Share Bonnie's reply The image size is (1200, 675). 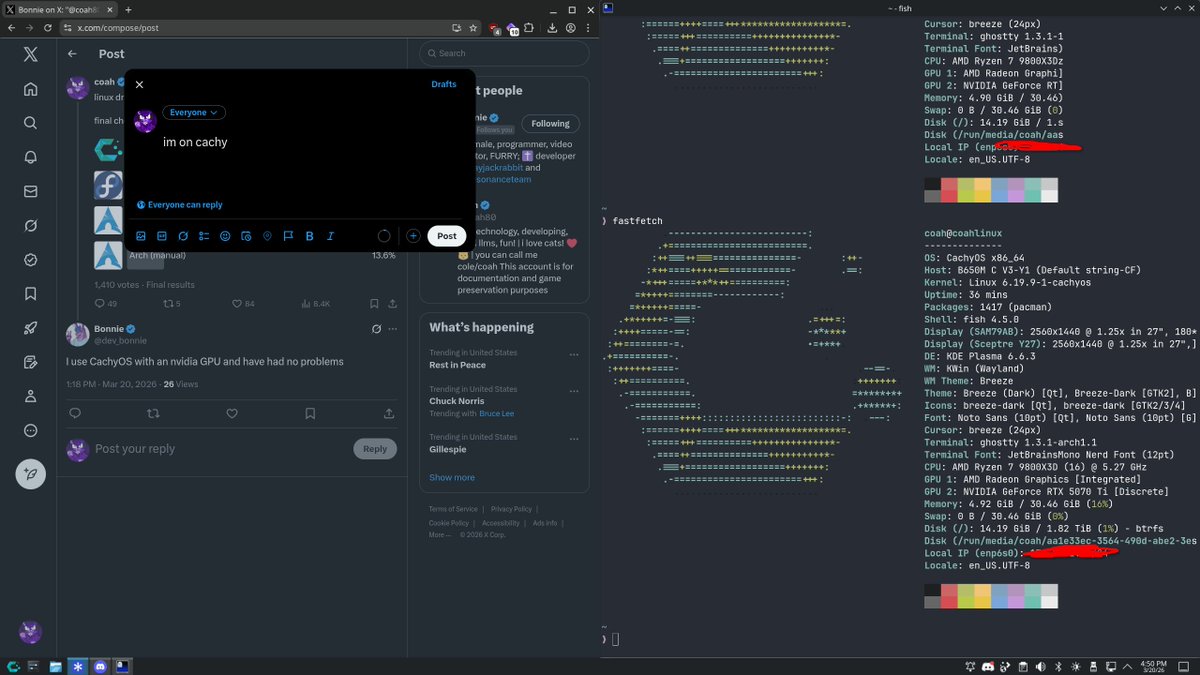(389, 414)
